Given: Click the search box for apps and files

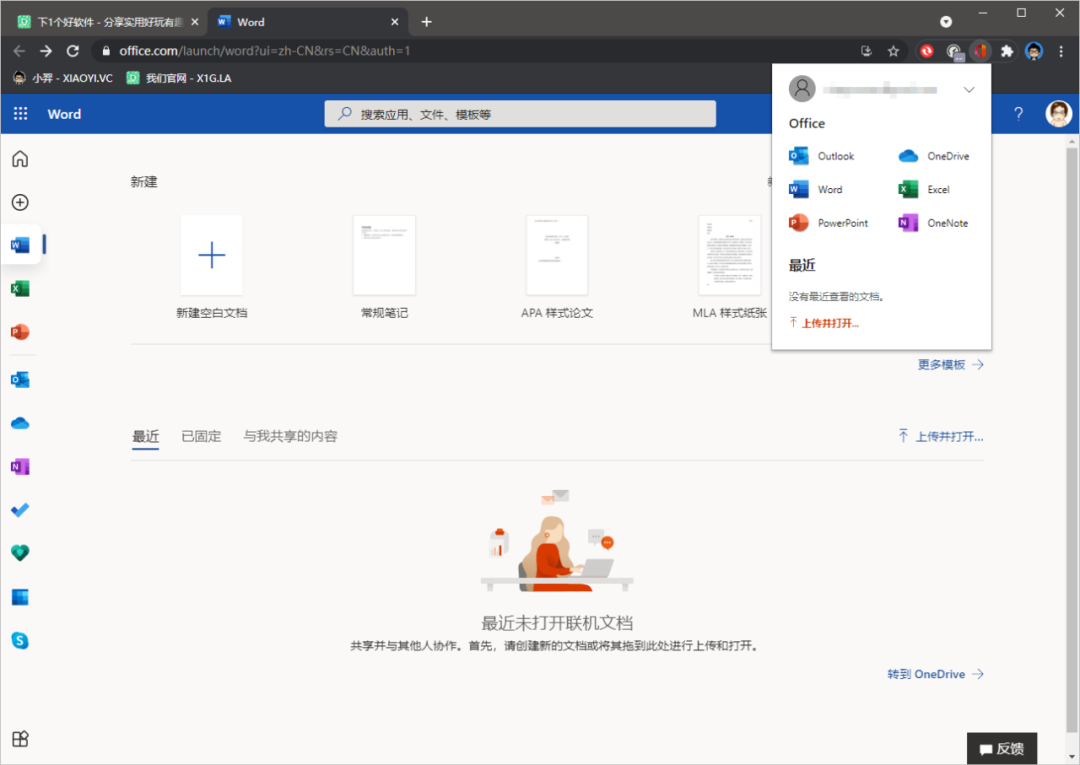Looking at the screenshot, I should 520,114.
